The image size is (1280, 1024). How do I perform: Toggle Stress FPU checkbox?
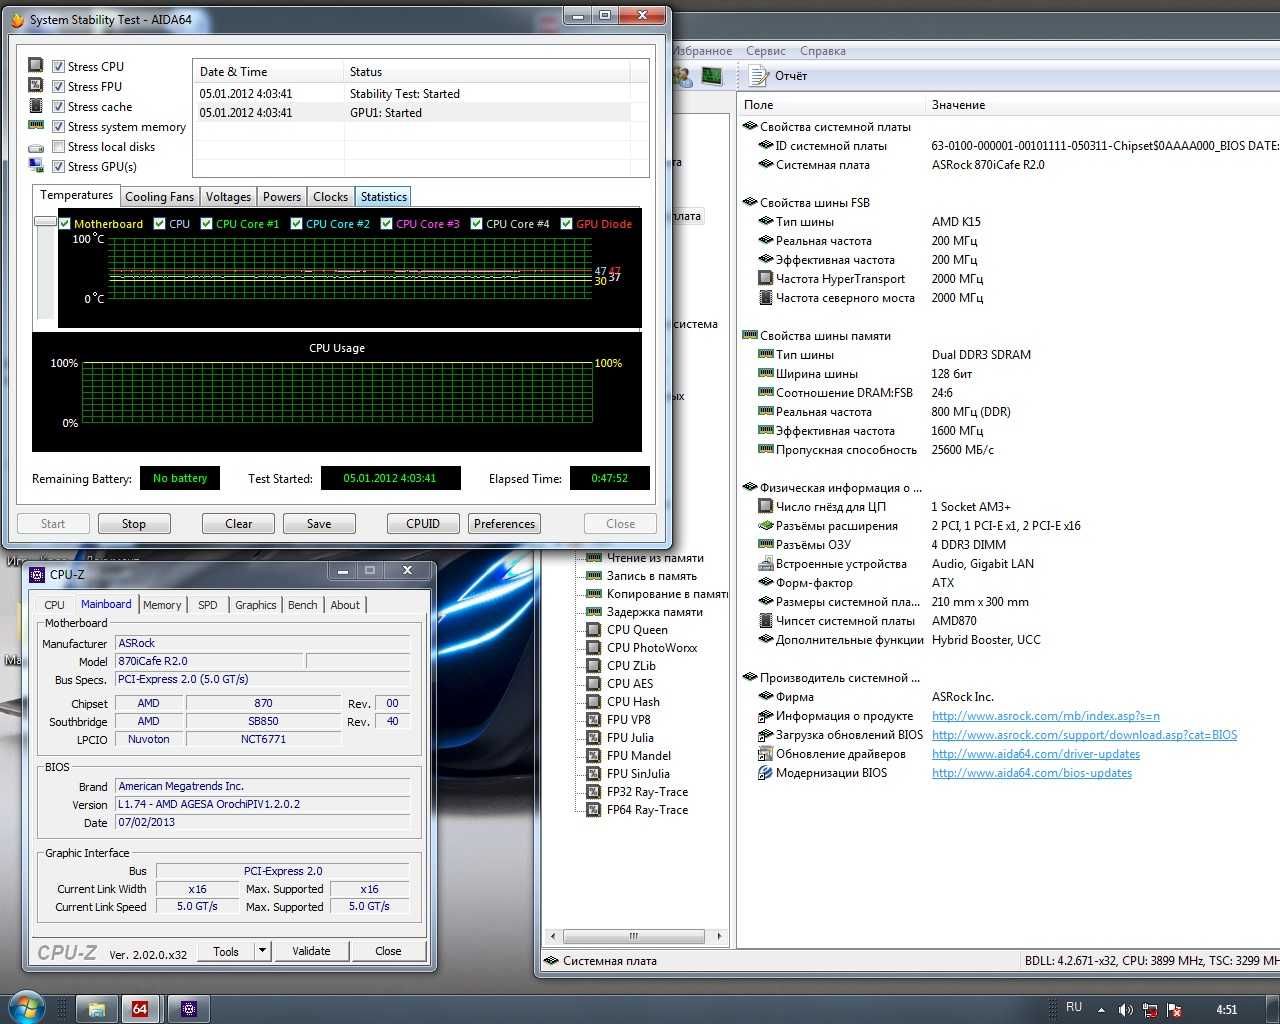58,87
